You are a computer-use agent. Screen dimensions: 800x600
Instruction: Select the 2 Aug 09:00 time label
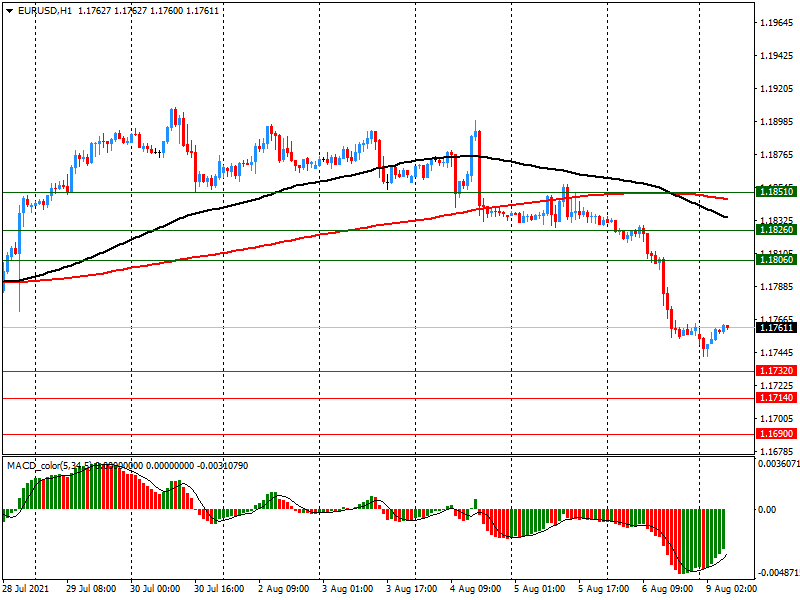(284, 589)
